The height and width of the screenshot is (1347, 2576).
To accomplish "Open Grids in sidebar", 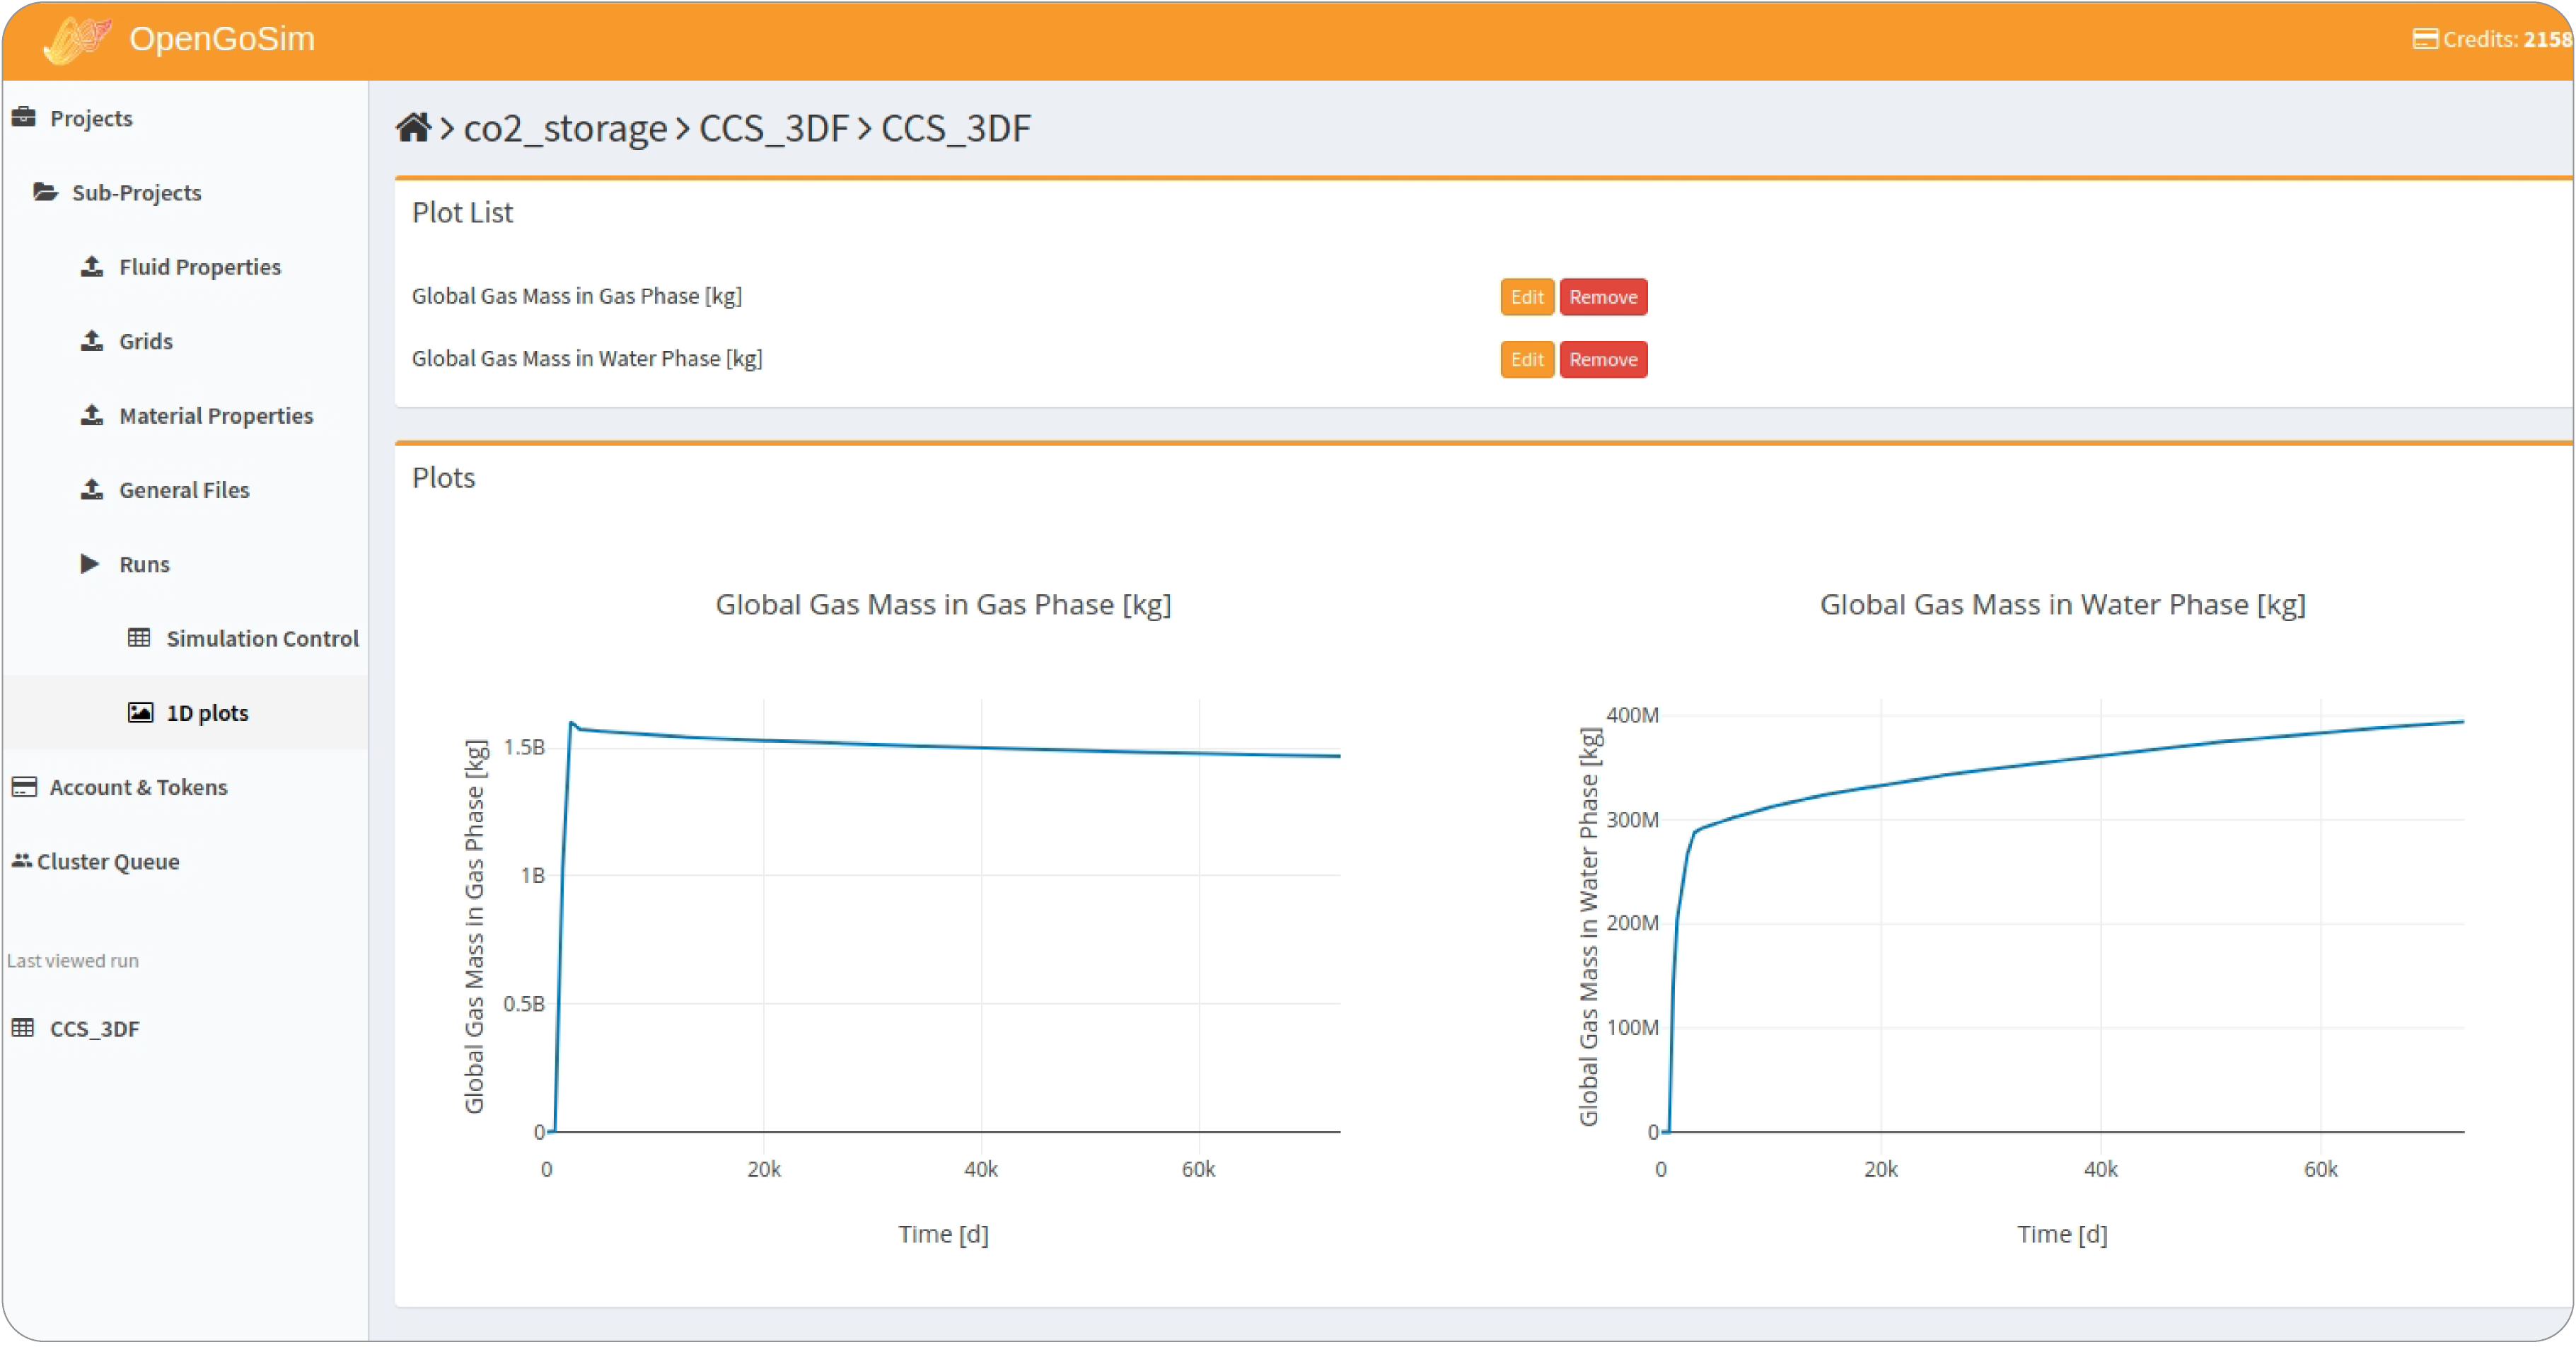I will (x=146, y=341).
